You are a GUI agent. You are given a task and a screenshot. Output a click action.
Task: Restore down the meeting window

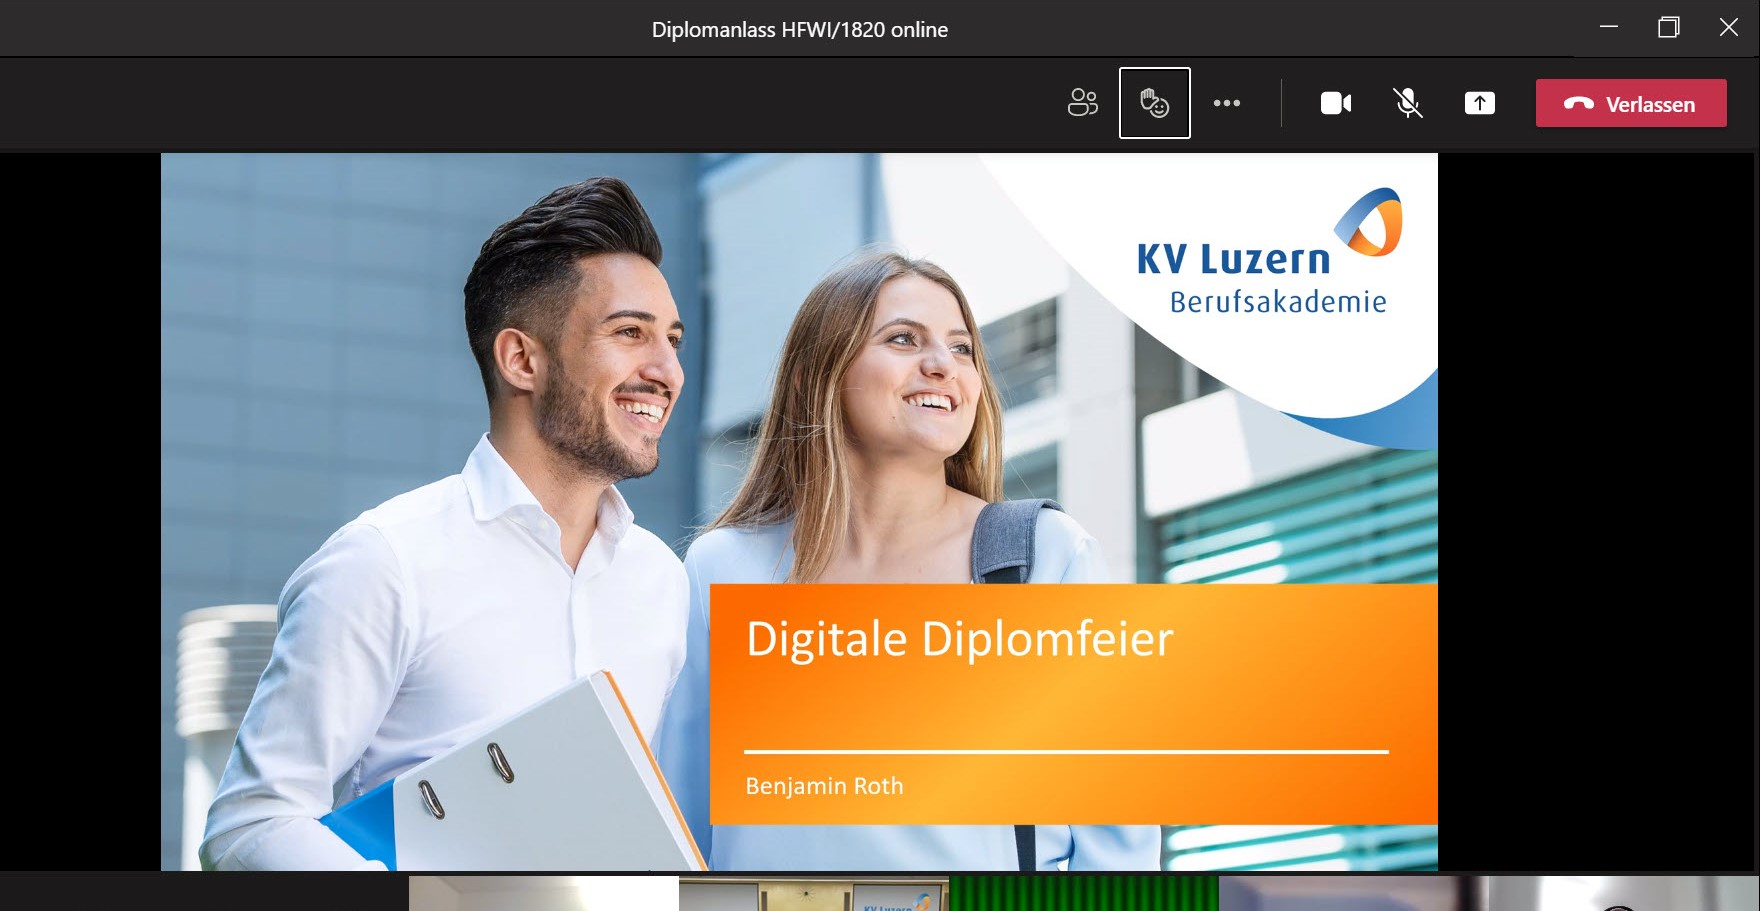1668,27
